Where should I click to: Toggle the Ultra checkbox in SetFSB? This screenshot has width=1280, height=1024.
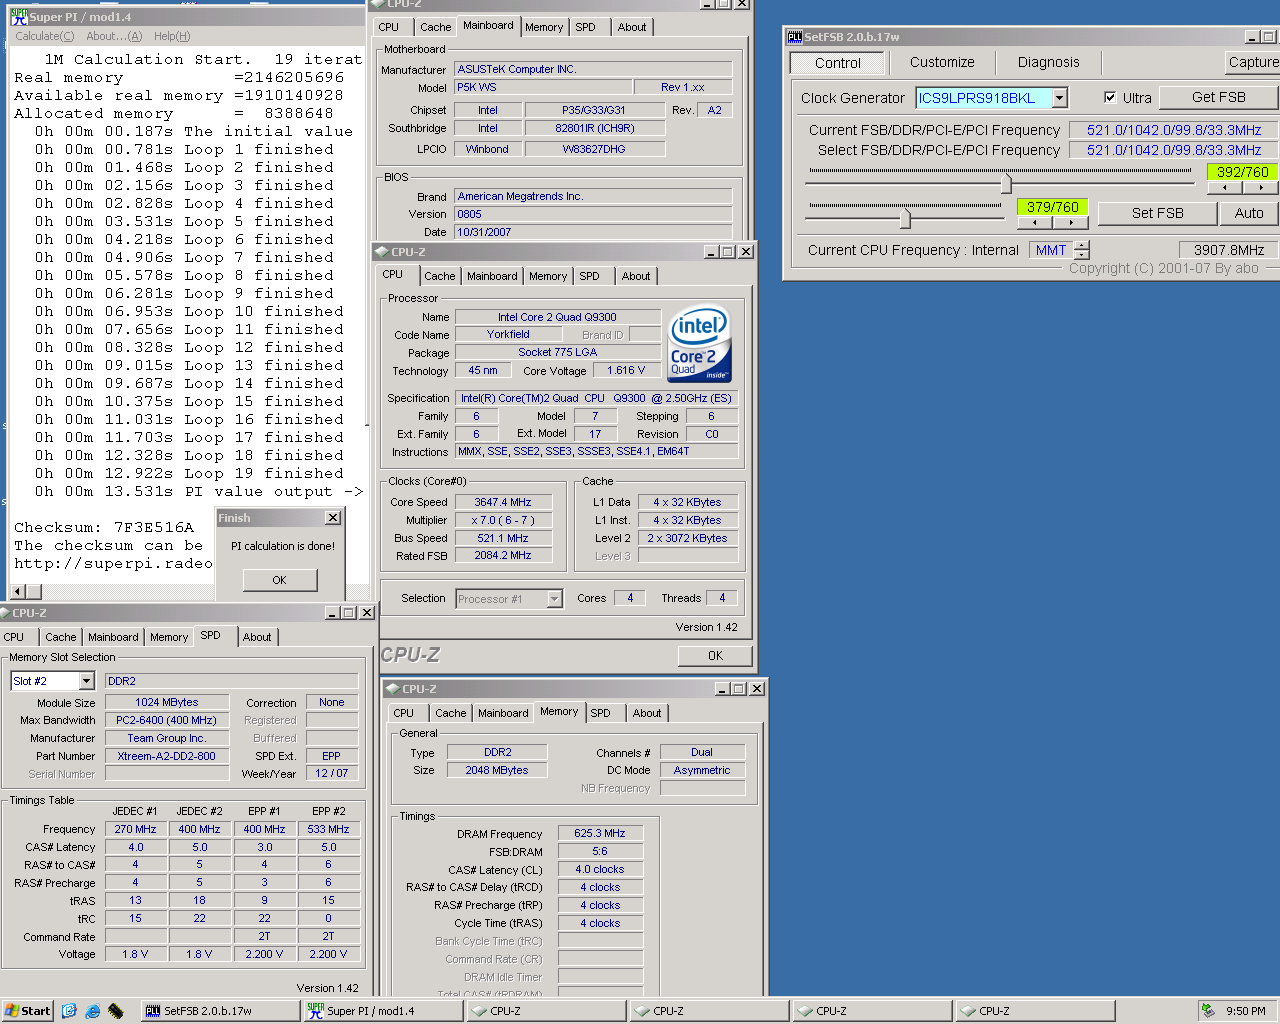(1110, 97)
